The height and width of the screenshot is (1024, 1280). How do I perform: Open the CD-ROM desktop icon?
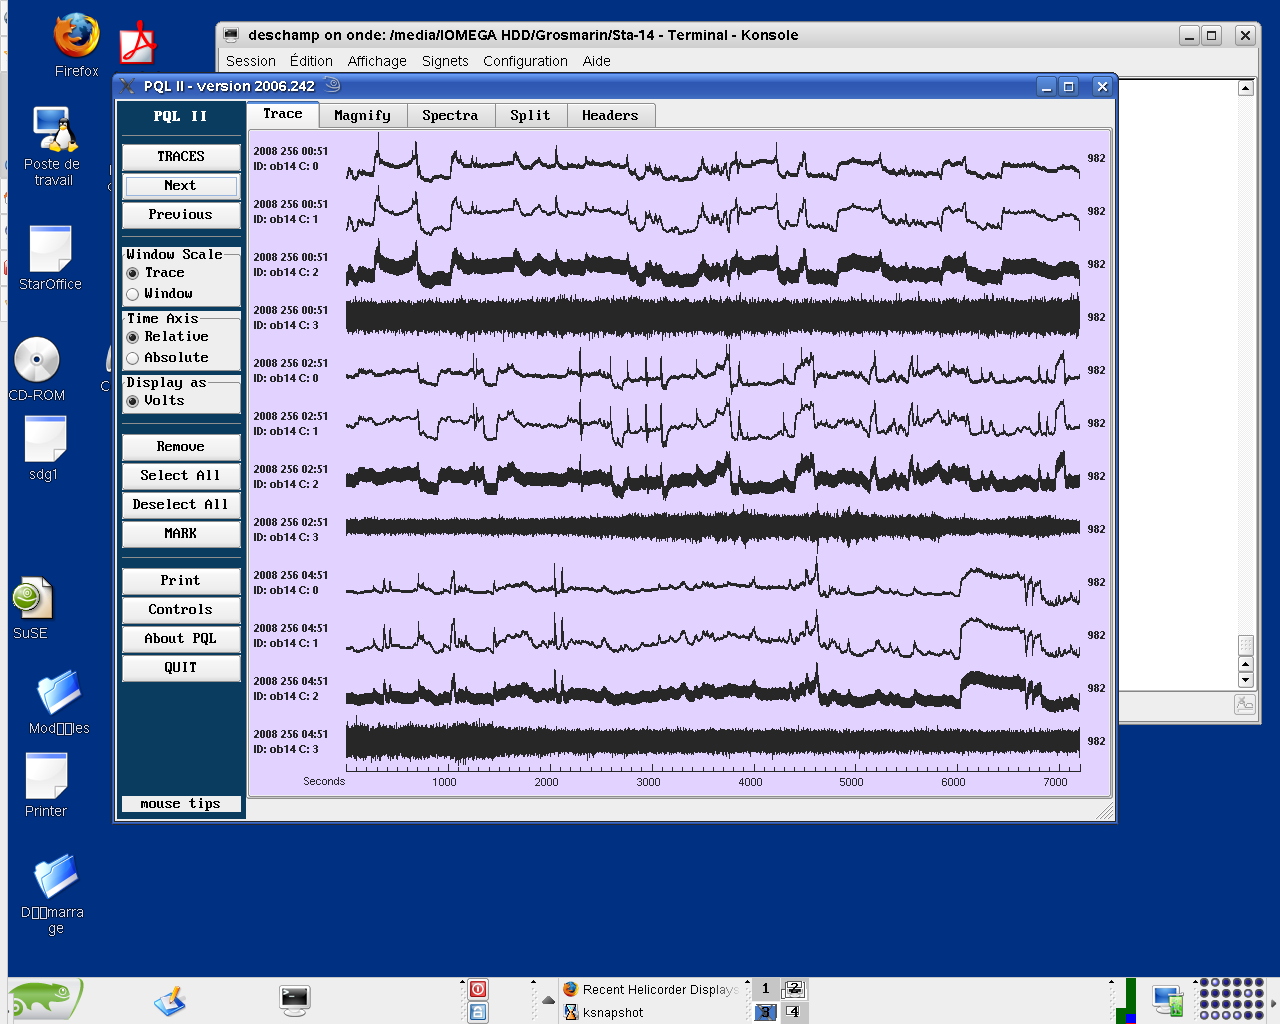[37, 361]
